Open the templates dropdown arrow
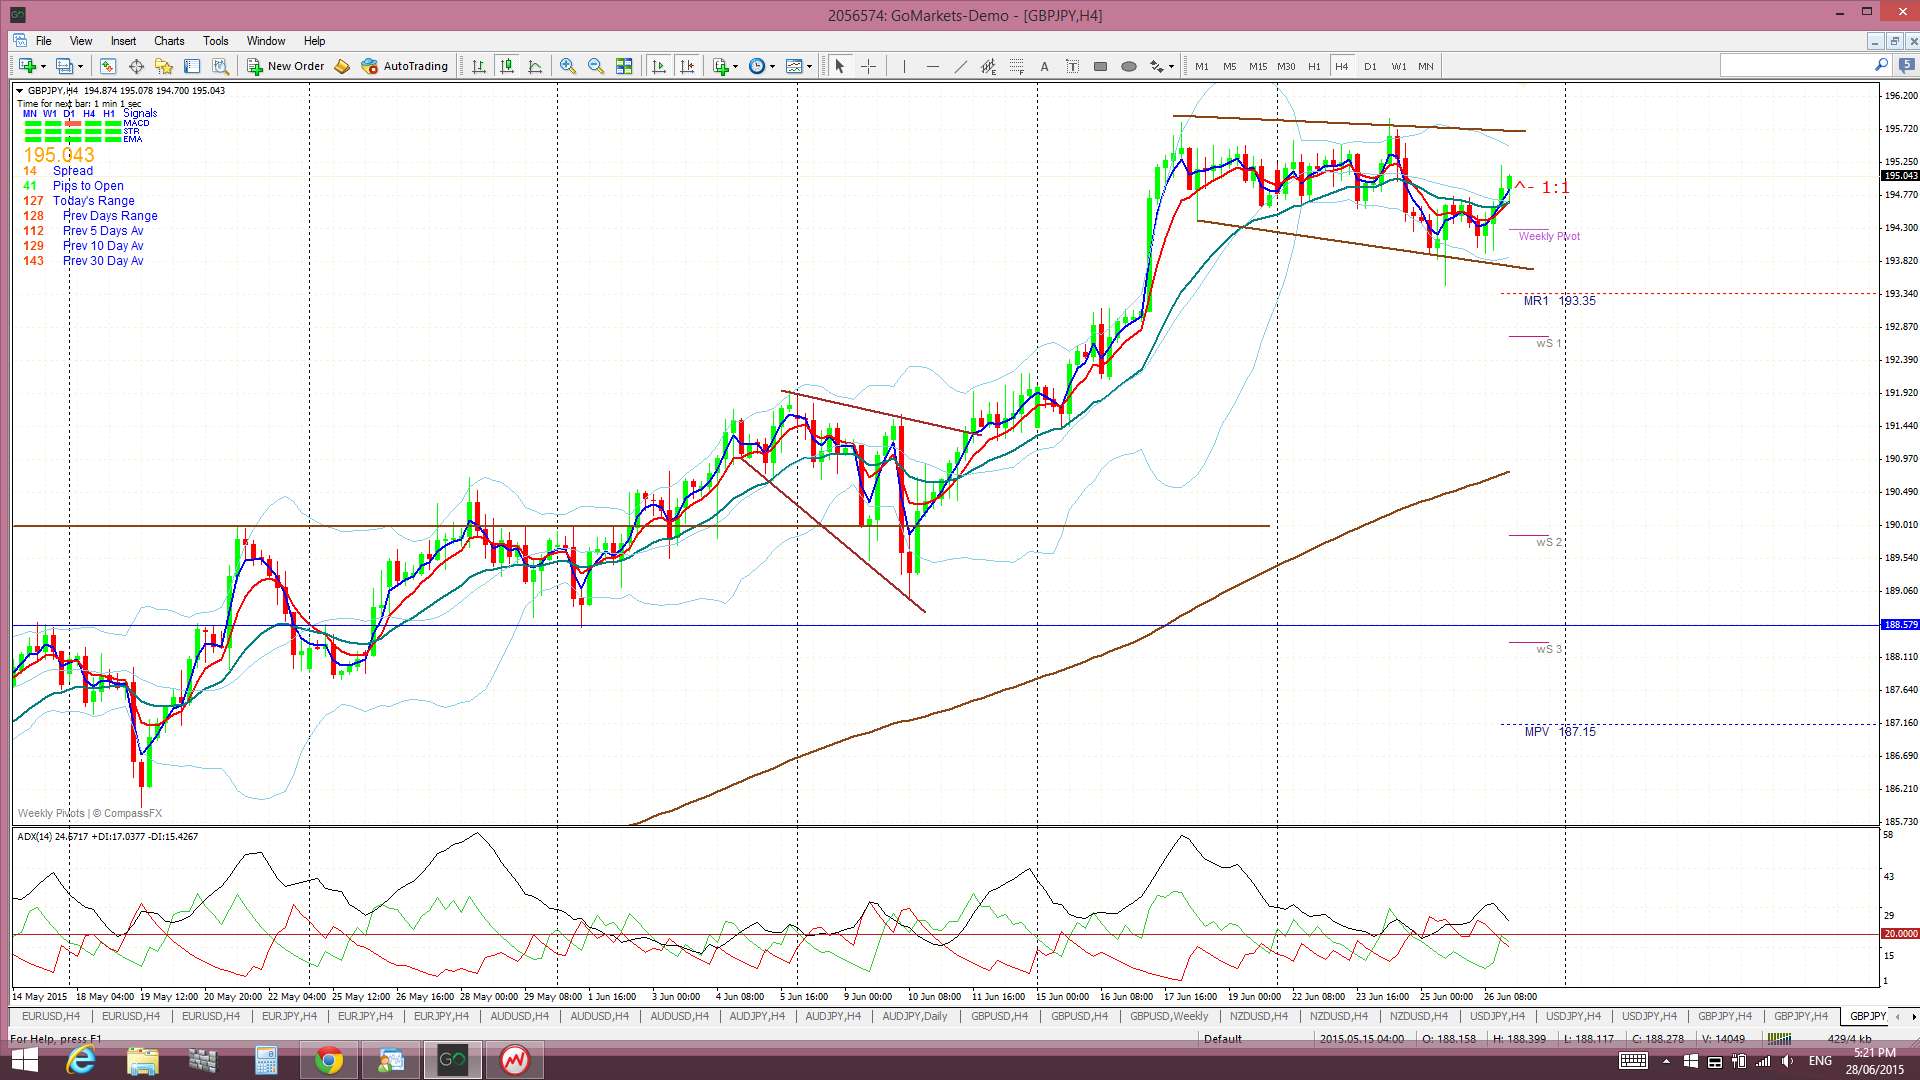This screenshot has height=1080, width=1920. point(809,66)
